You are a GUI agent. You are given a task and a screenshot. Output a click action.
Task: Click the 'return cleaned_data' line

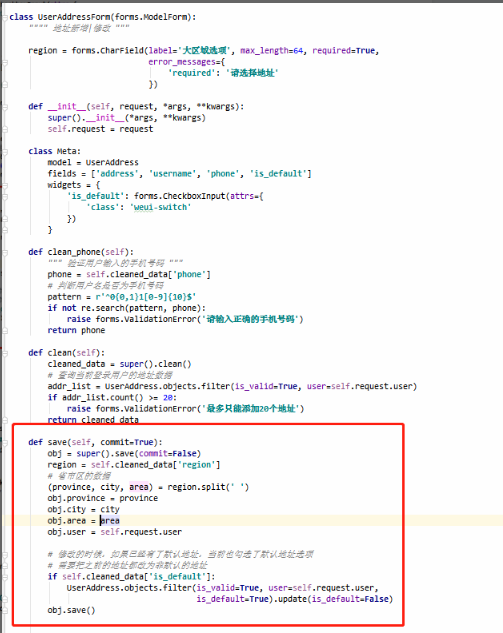pyautogui.click(x=93, y=420)
